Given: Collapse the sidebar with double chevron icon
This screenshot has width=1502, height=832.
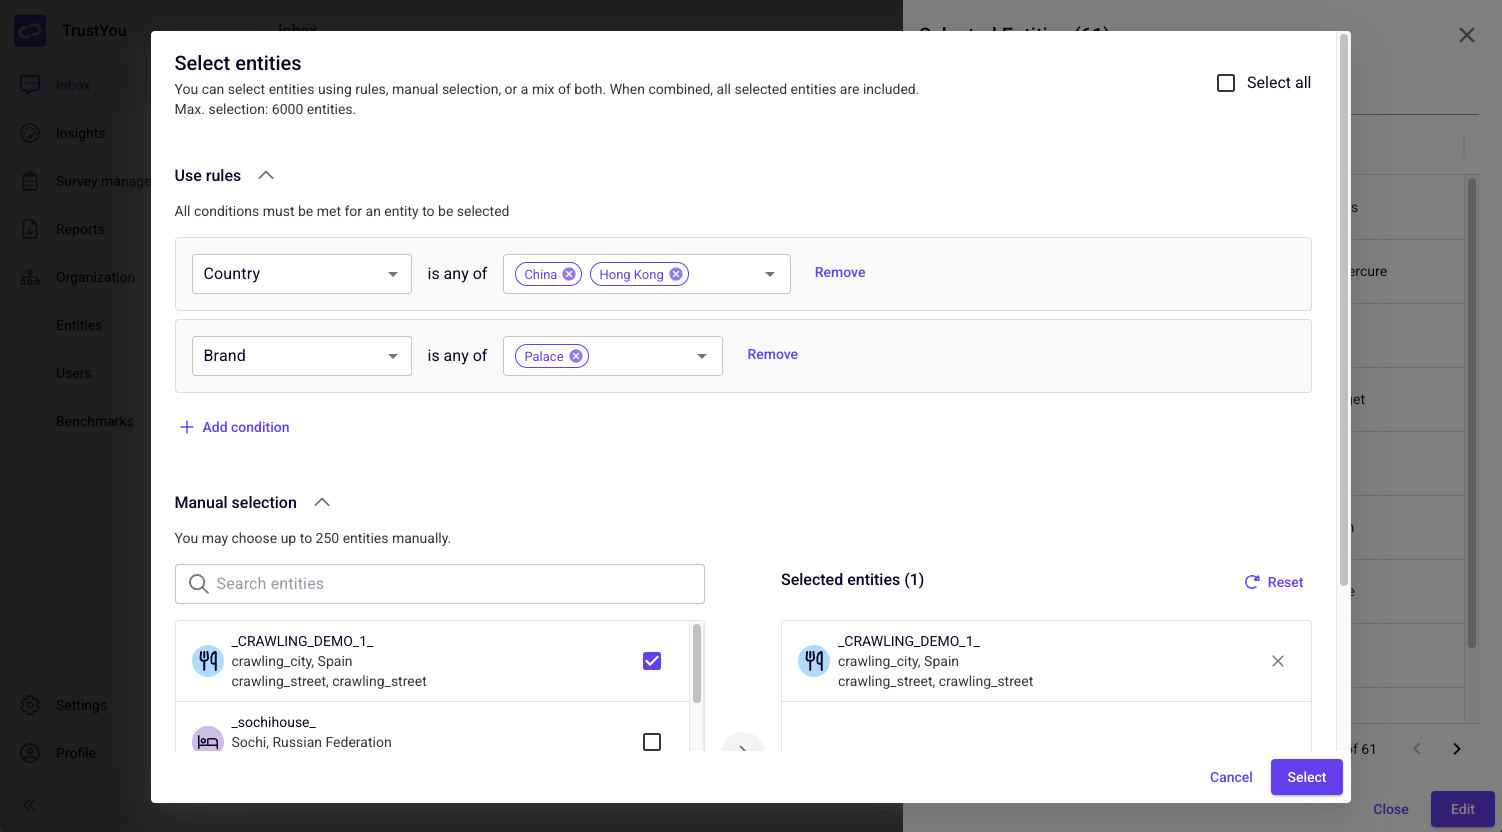Looking at the screenshot, I should [x=29, y=805].
